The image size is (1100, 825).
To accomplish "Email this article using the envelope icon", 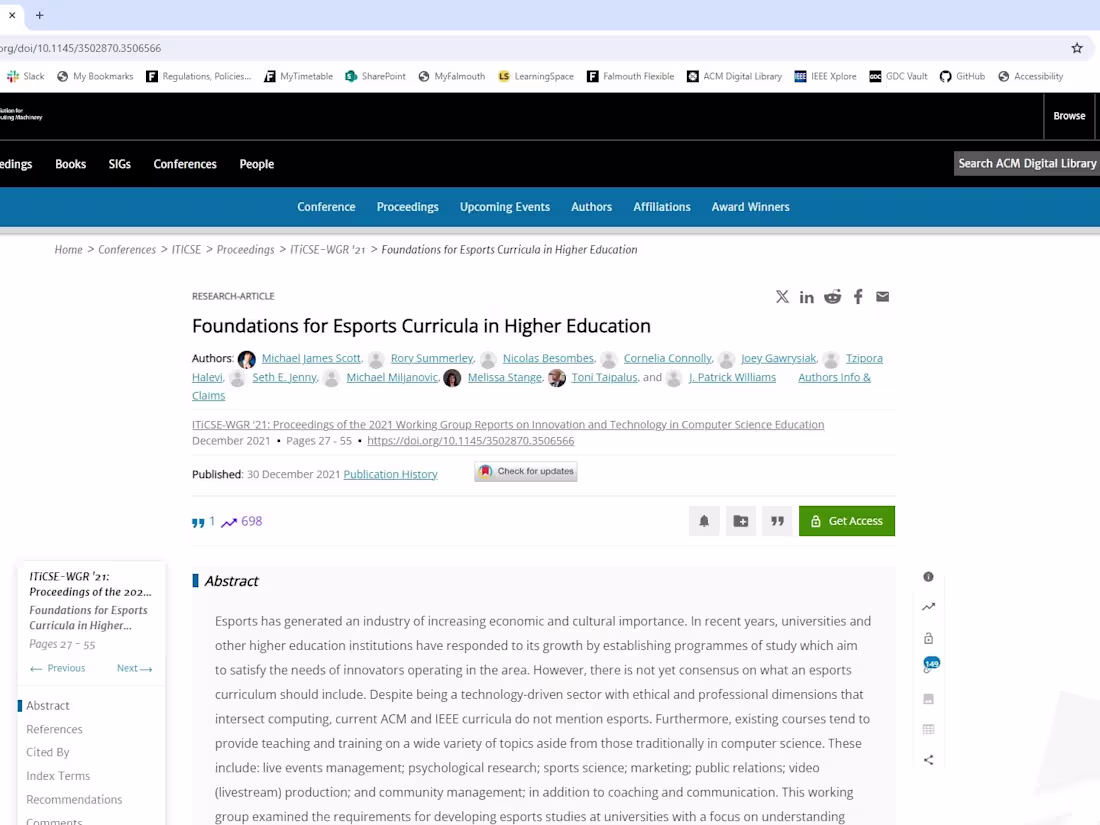I will pos(882,296).
